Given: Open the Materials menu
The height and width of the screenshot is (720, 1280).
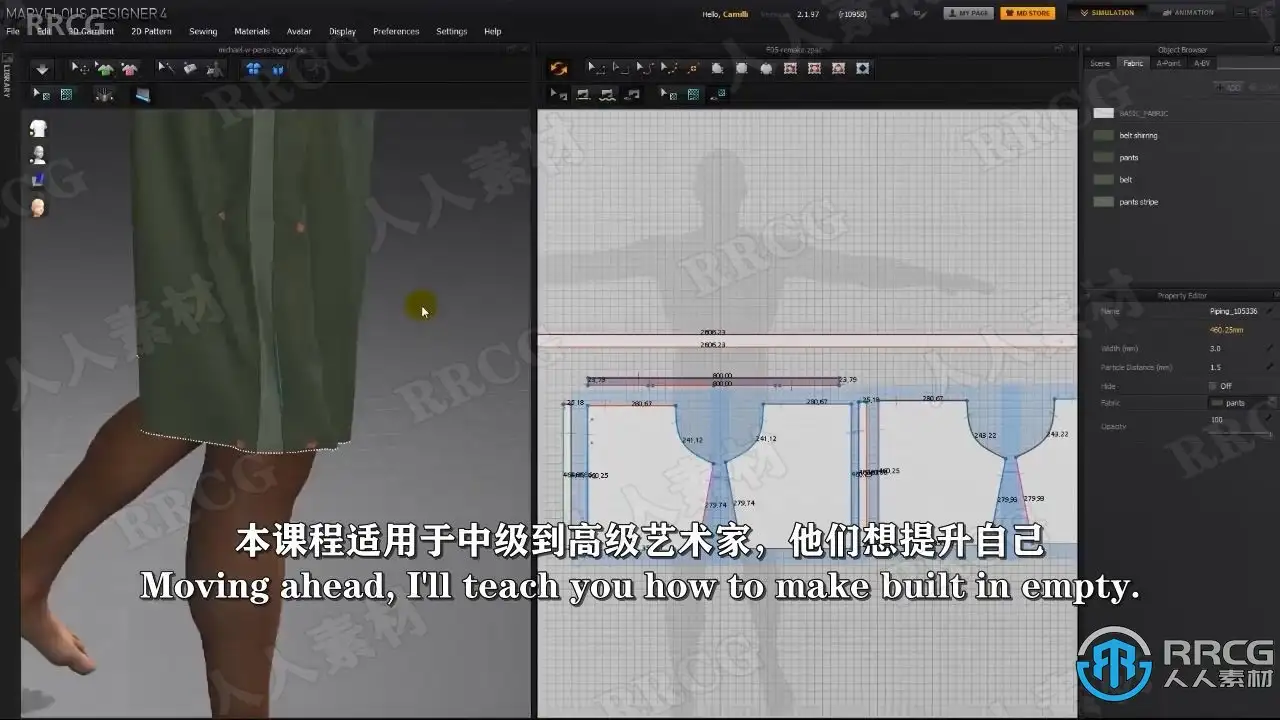Looking at the screenshot, I should coord(252,31).
